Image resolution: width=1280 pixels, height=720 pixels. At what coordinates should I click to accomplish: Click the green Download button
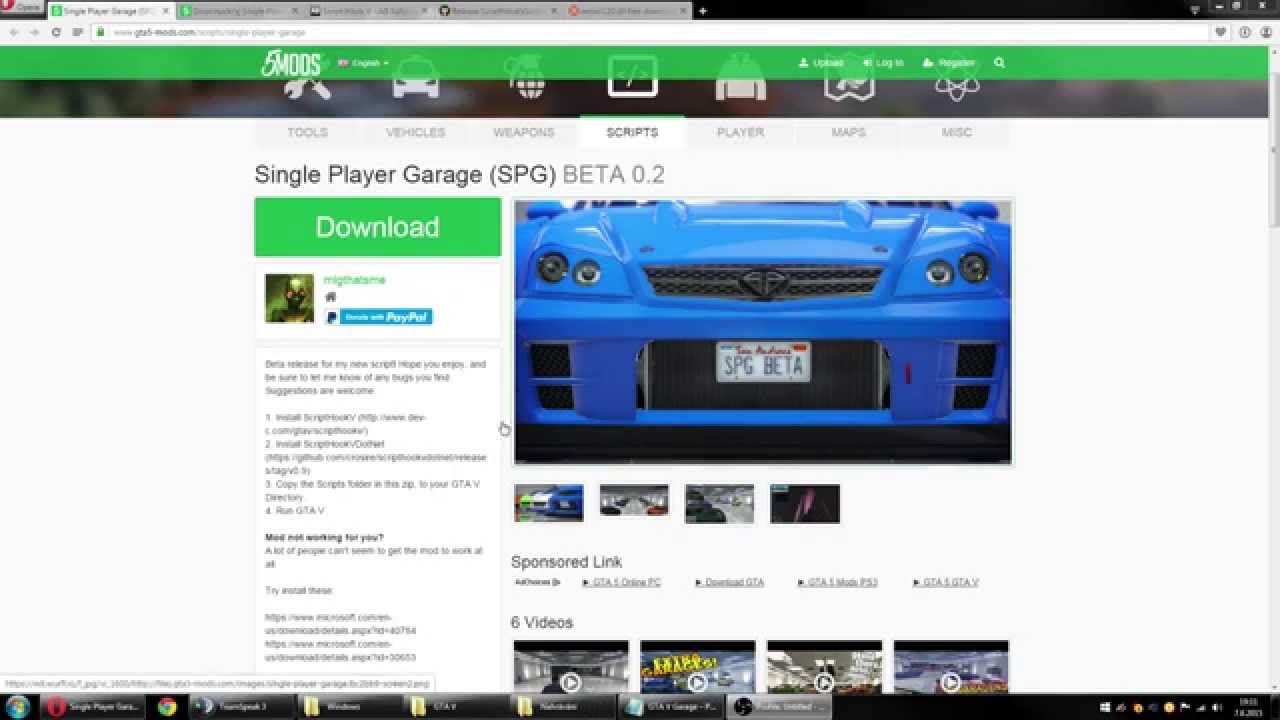pyautogui.click(x=378, y=227)
